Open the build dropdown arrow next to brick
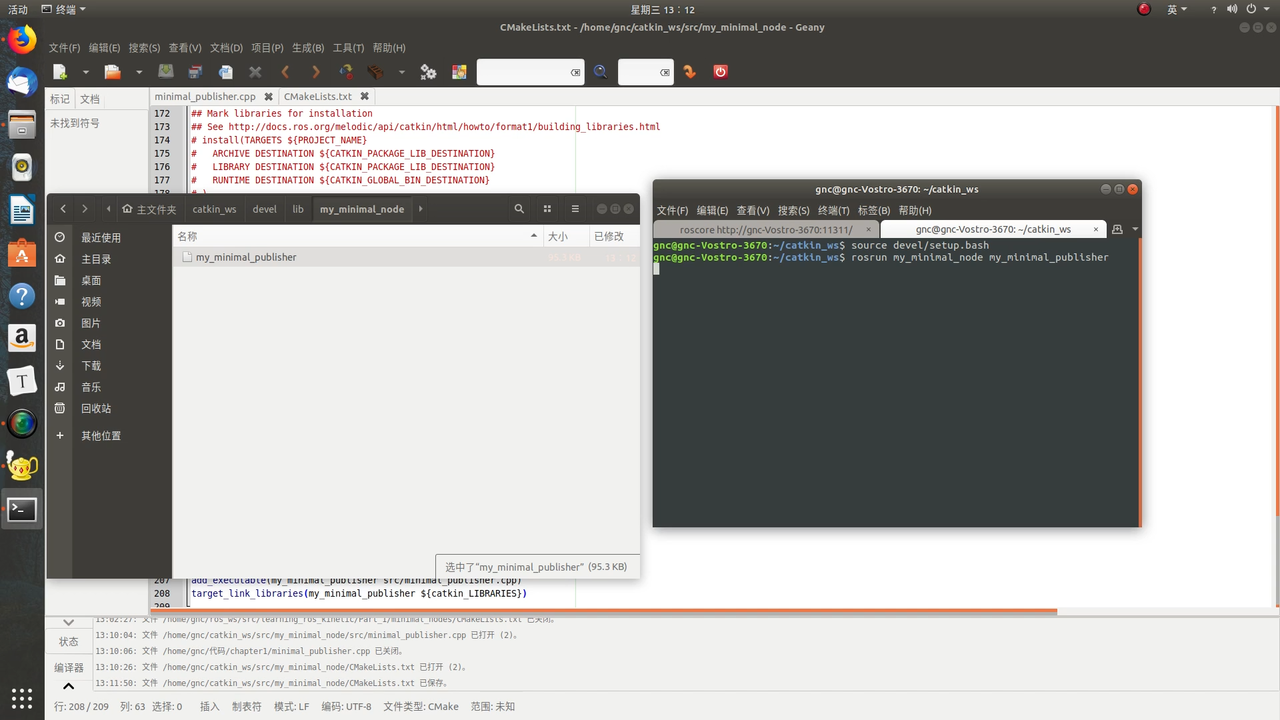Image resolution: width=1280 pixels, height=720 pixels. tap(402, 72)
